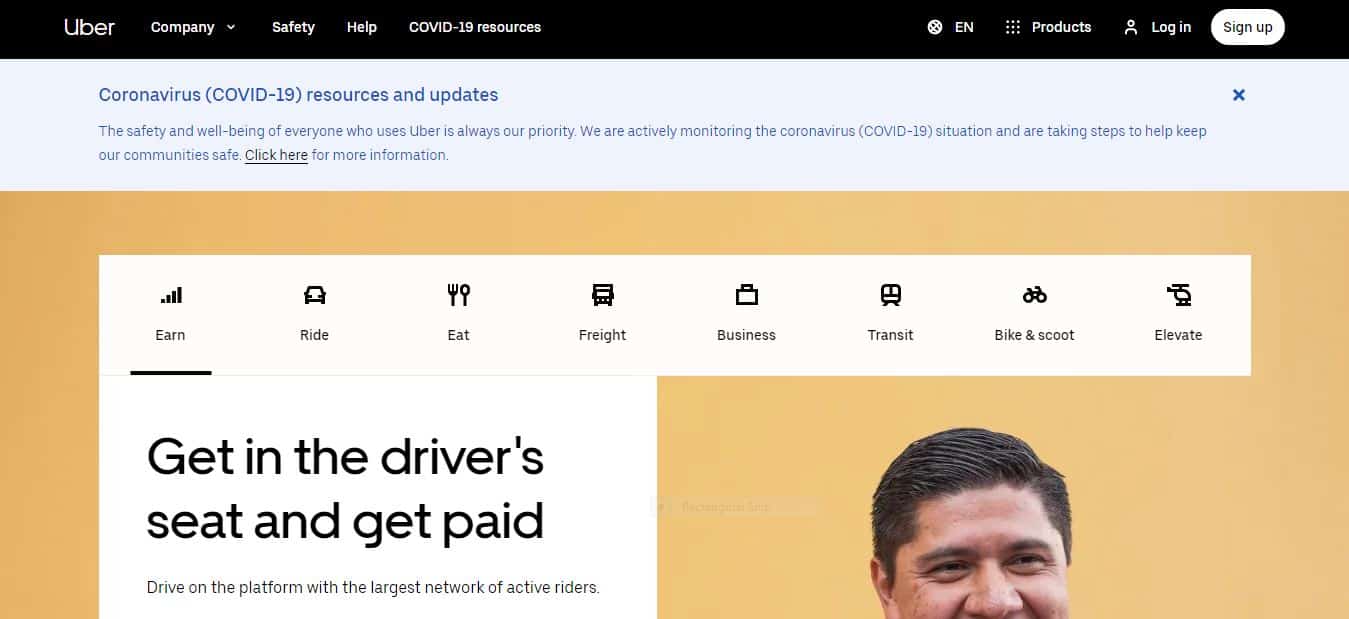Image resolution: width=1349 pixels, height=619 pixels.
Task: Open the Safety menu item
Action: (x=293, y=27)
